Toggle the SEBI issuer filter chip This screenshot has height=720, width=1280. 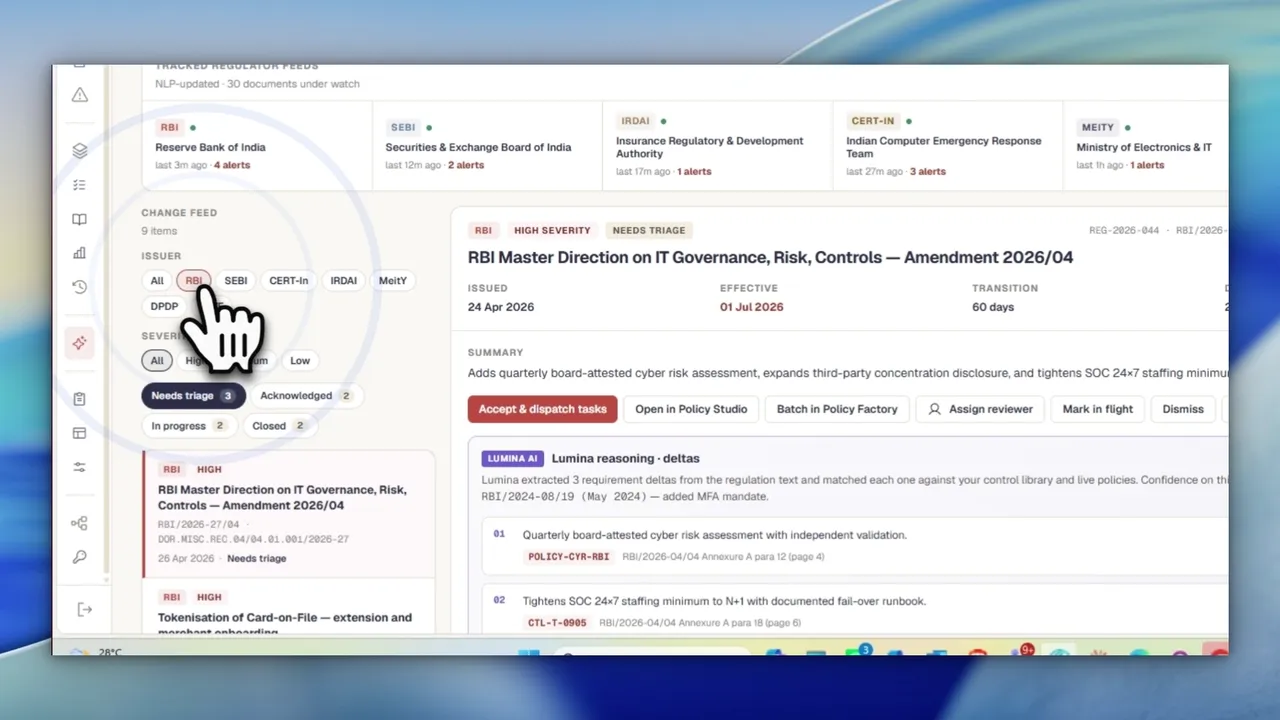236,281
